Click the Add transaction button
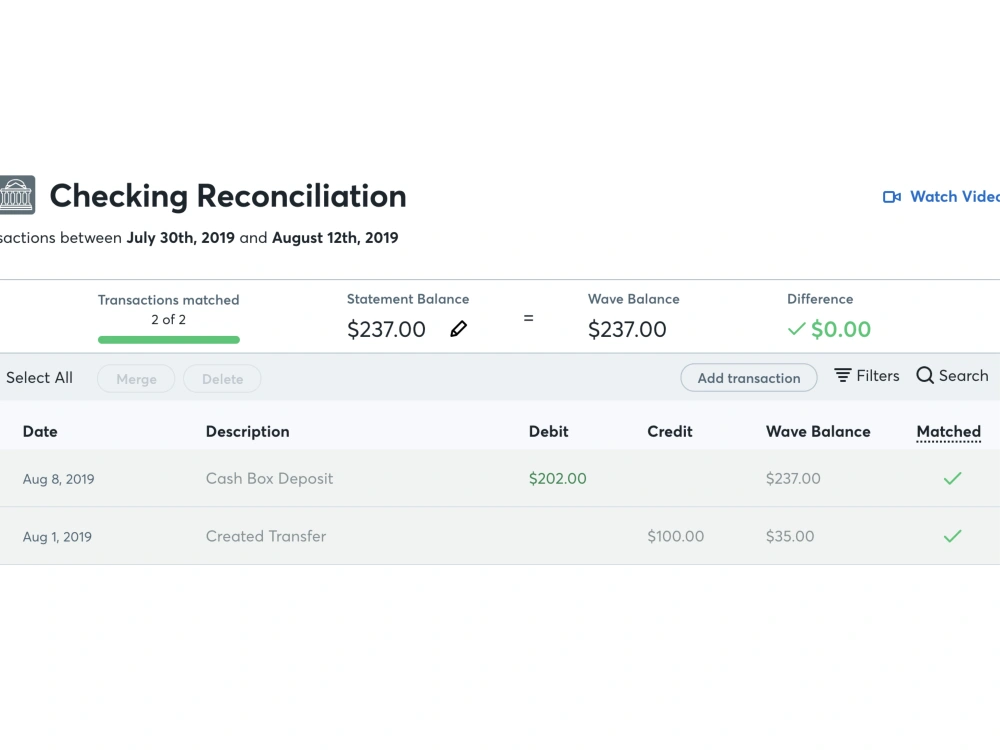This screenshot has width=1000, height=750. tap(748, 378)
